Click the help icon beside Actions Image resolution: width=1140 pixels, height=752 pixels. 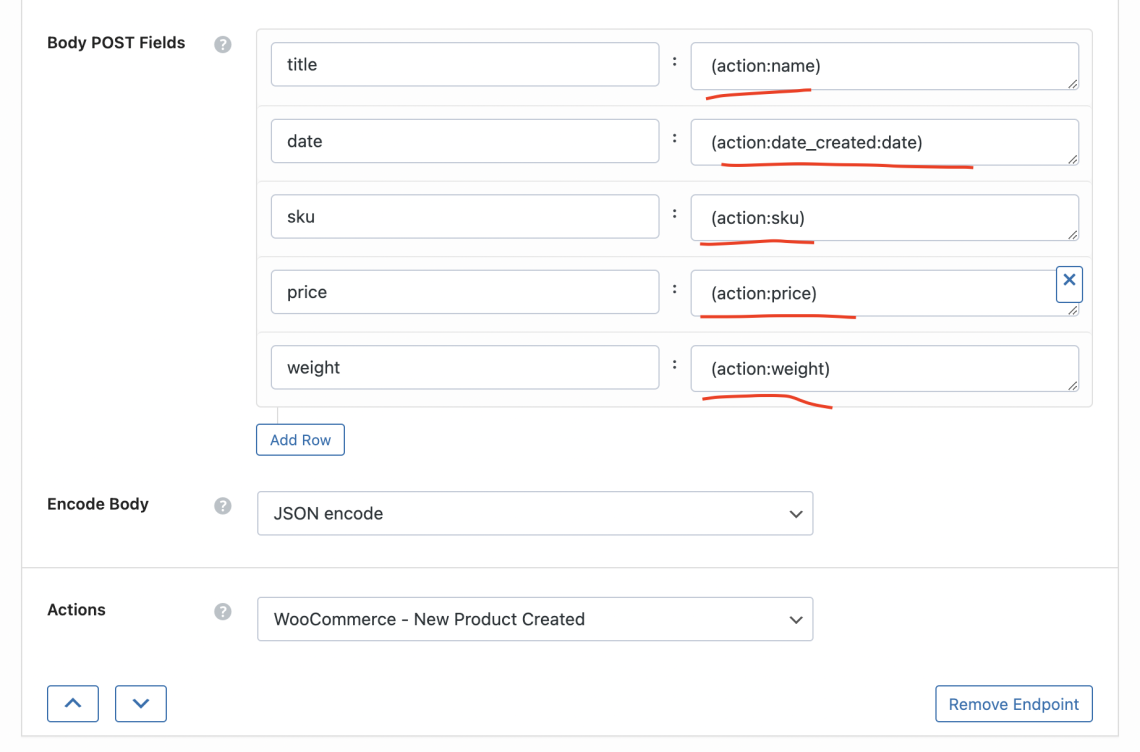pos(222,611)
